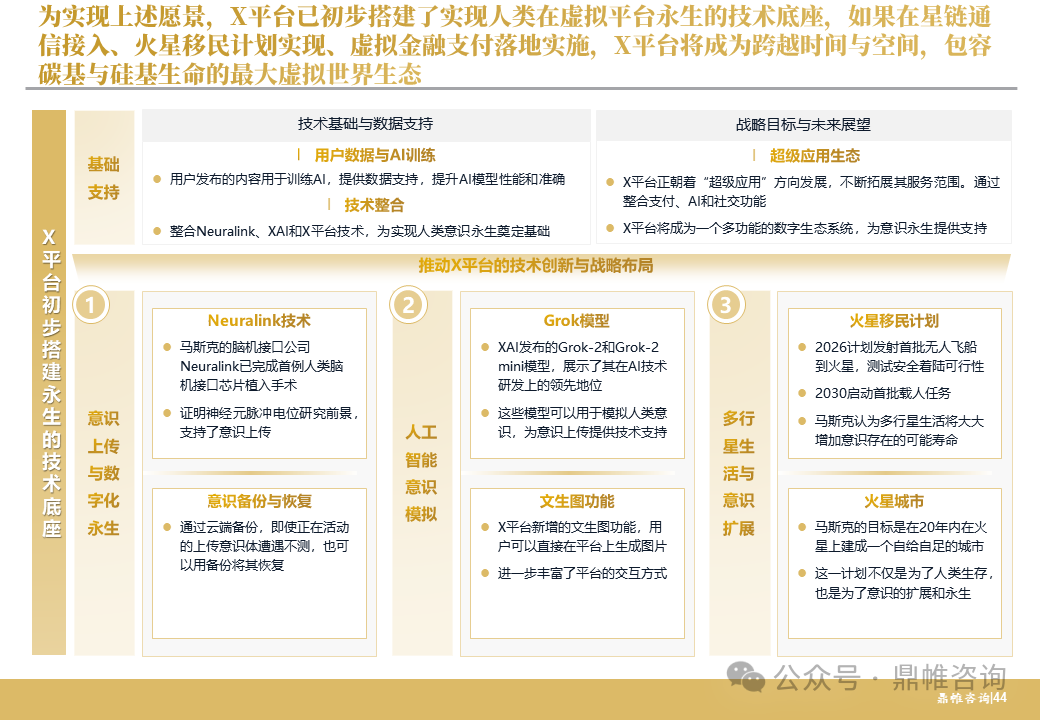Select the 火星城市 heading

pos(894,501)
